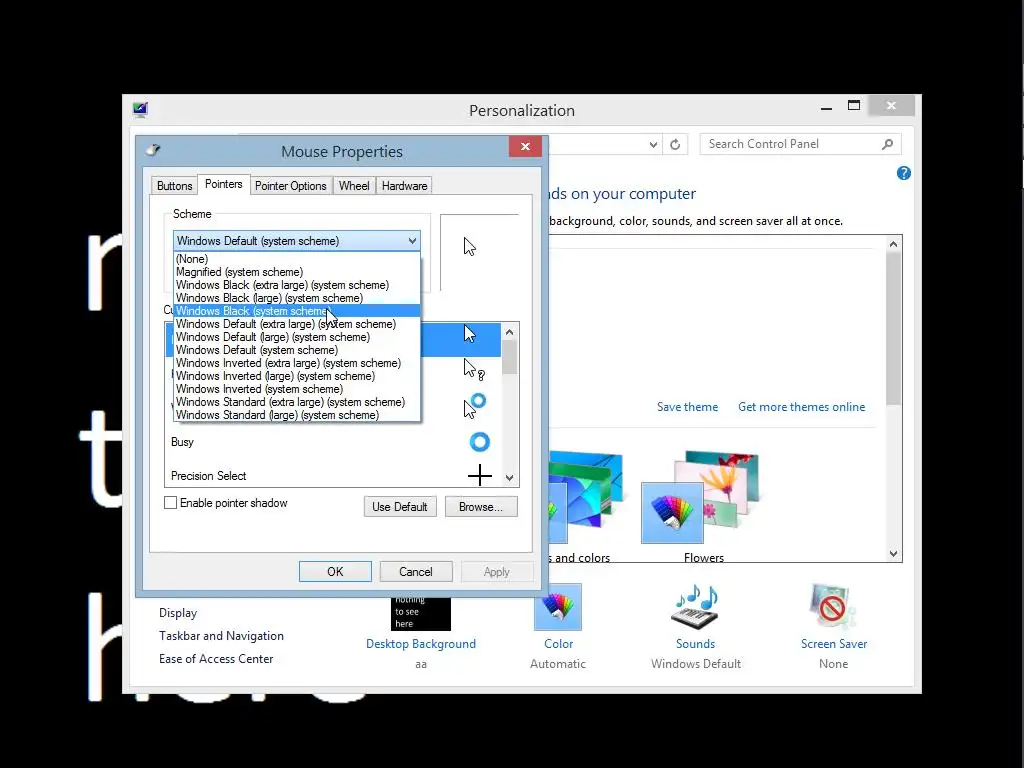The width and height of the screenshot is (1024, 768).
Task: Switch to the Wheel tab
Action: click(354, 186)
